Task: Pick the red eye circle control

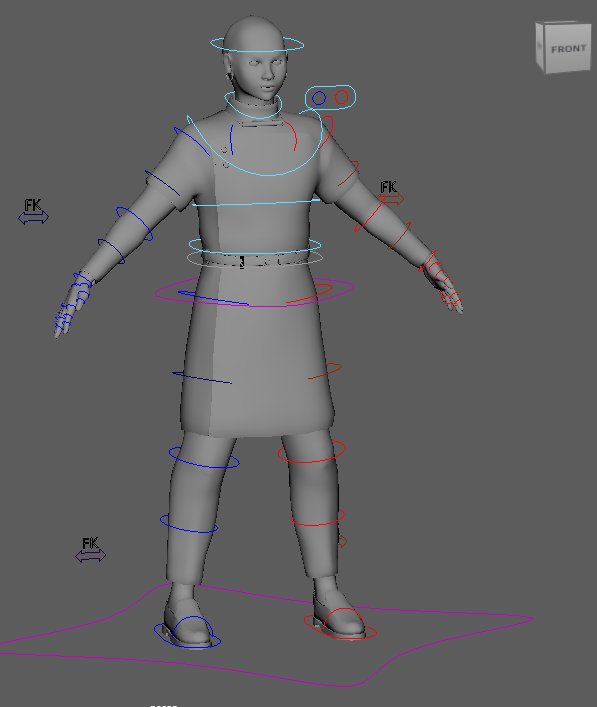Action: click(342, 97)
